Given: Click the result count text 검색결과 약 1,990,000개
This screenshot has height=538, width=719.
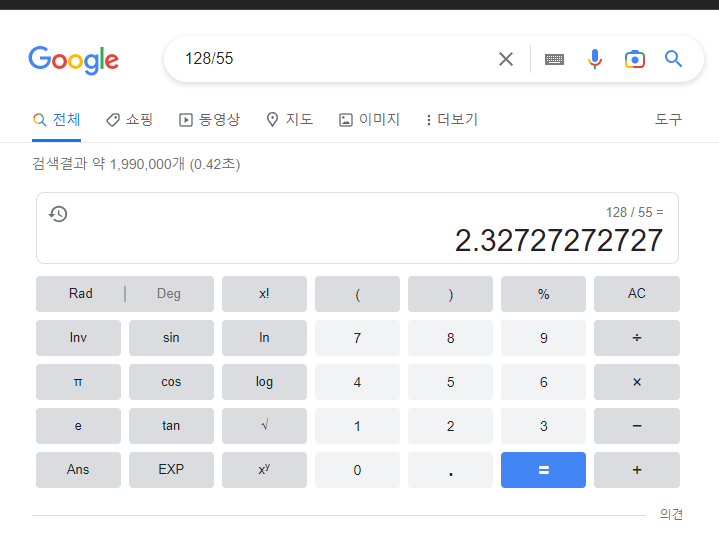Looking at the screenshot, I should pyautogui.click(x=108, y=164).
